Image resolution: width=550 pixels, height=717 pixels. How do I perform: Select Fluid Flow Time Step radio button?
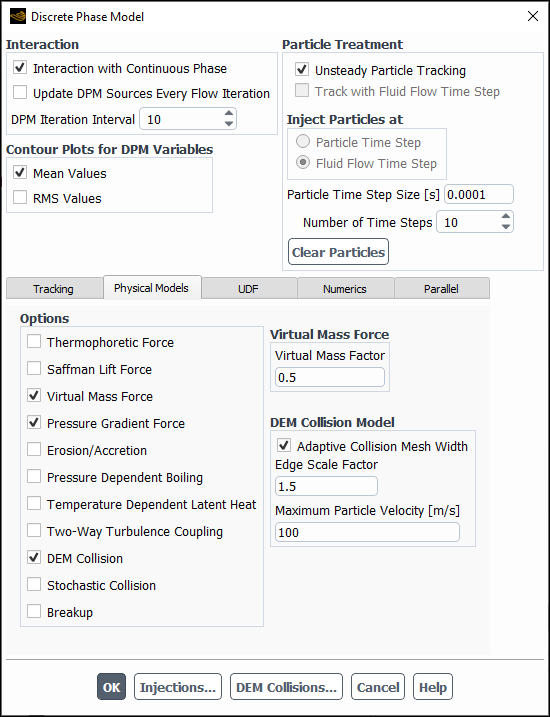click(x=303, y=163)
